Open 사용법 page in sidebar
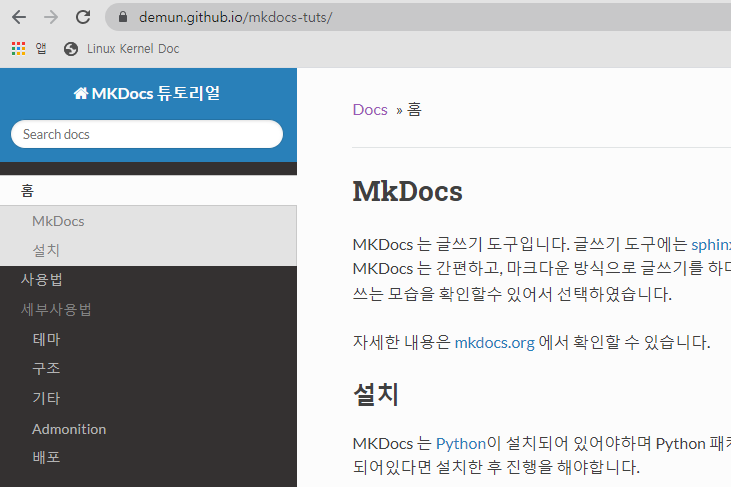 coord(41,280)
